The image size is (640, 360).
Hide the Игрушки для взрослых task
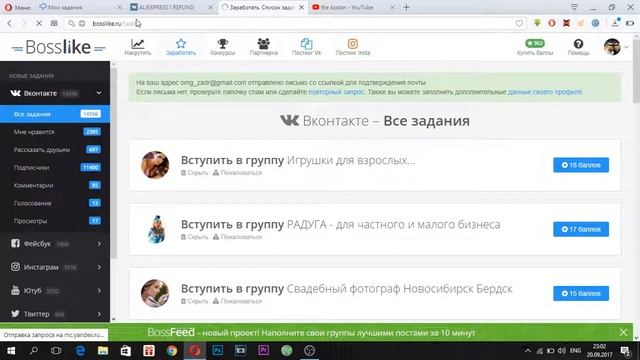point(195,173)
